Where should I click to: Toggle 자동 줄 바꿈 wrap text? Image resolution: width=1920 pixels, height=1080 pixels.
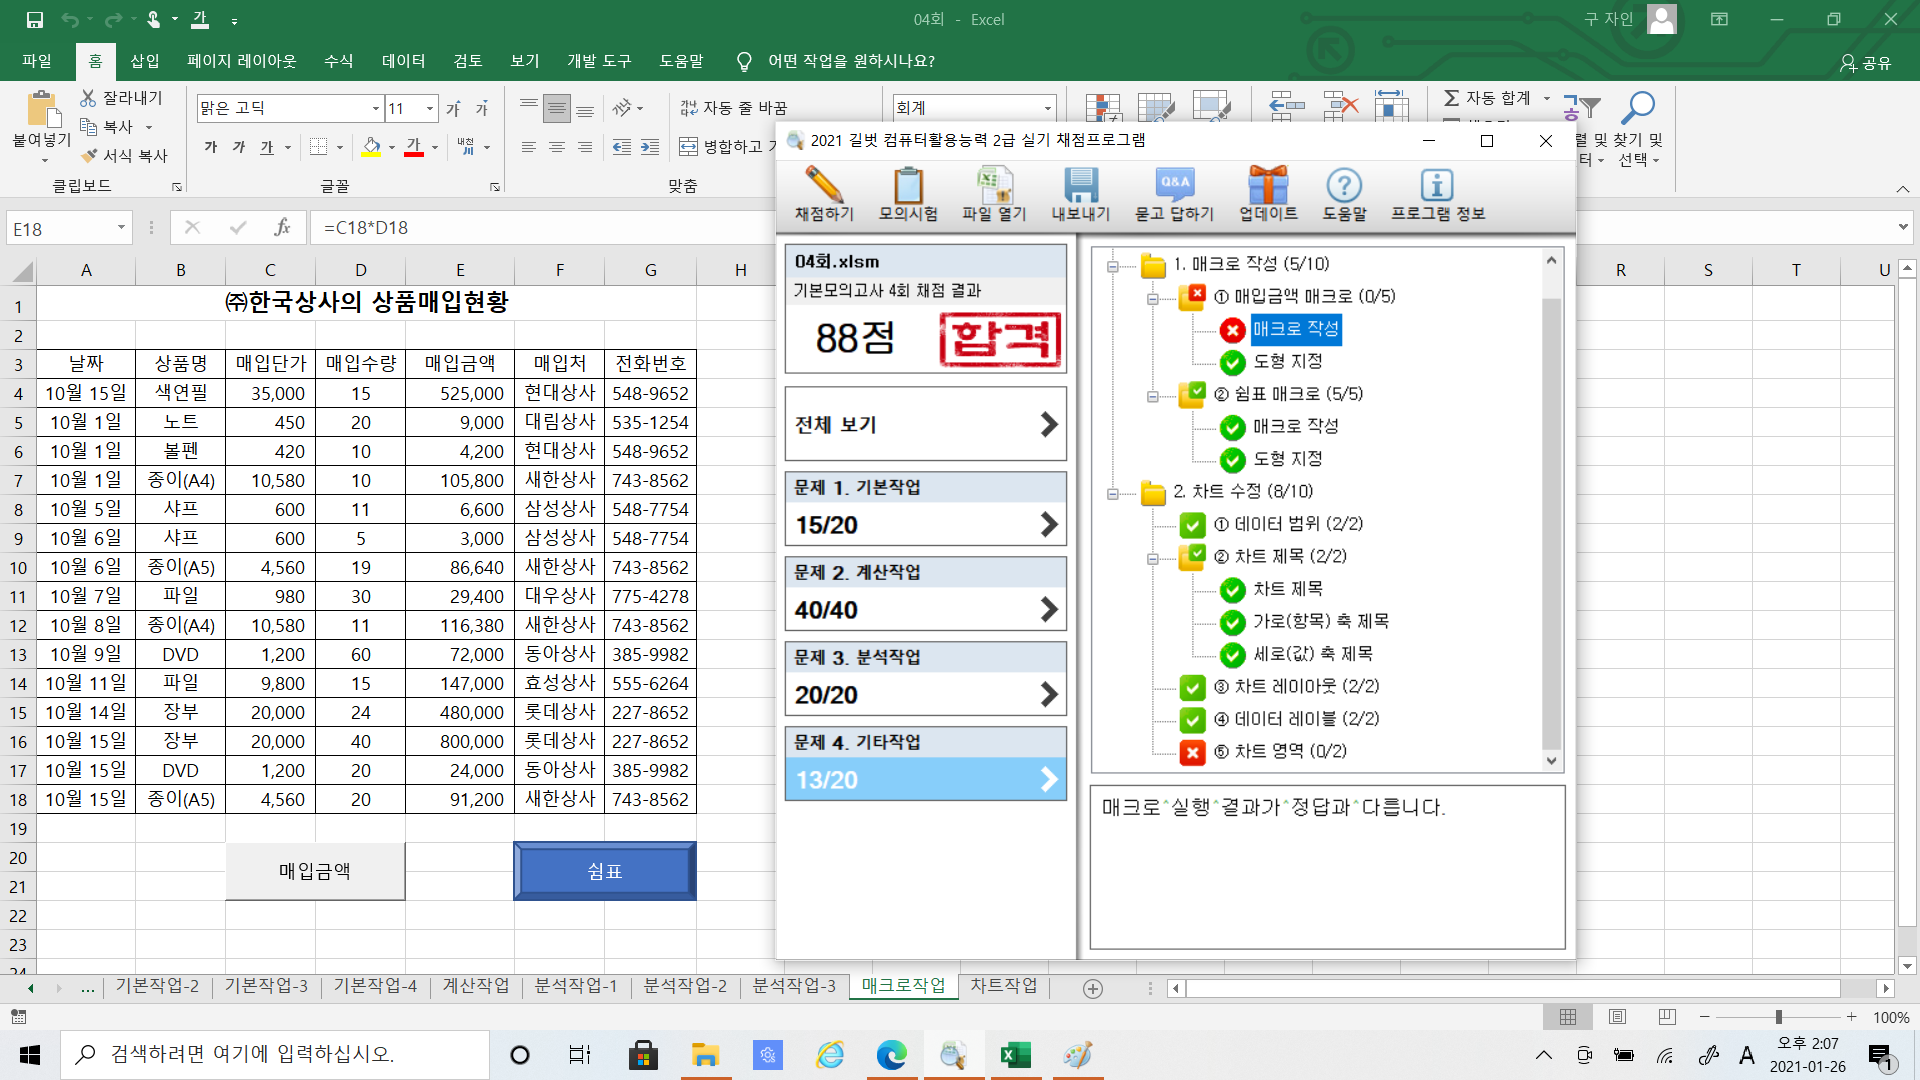[x=733, y=108]
